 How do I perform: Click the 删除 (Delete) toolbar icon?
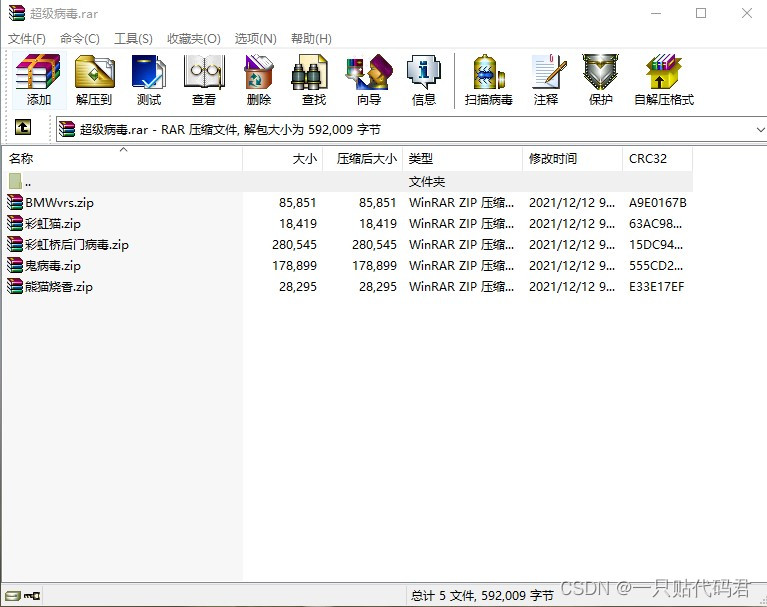[259, 81]
